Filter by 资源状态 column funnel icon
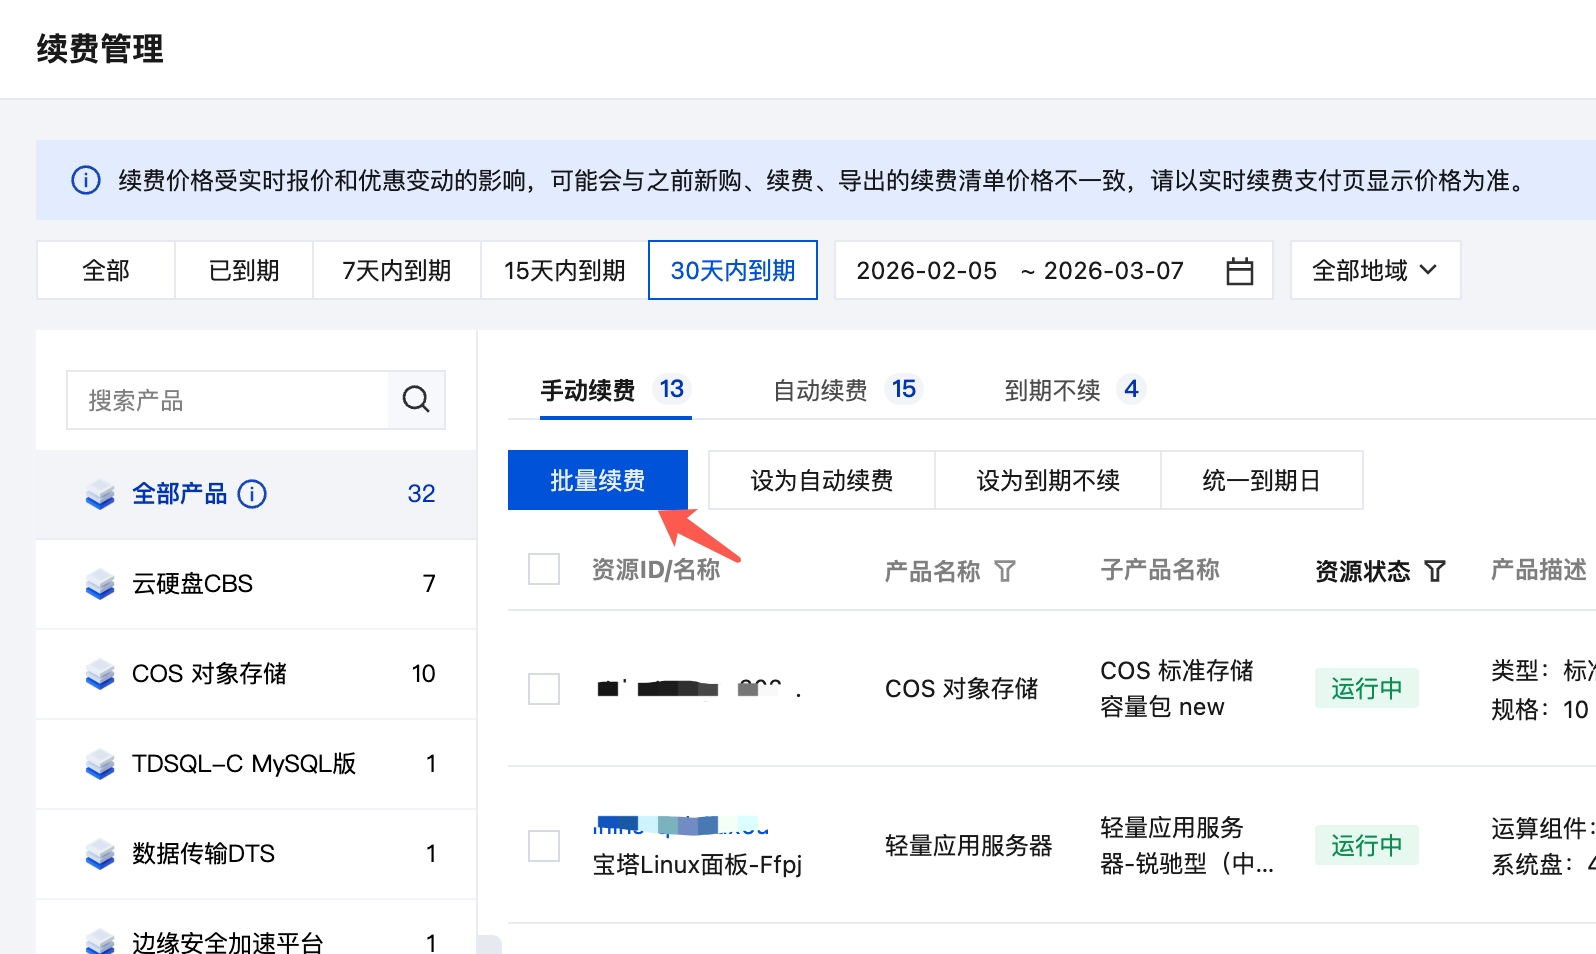The width and height of the screenshot is (1596, 954). point(1435,571)
